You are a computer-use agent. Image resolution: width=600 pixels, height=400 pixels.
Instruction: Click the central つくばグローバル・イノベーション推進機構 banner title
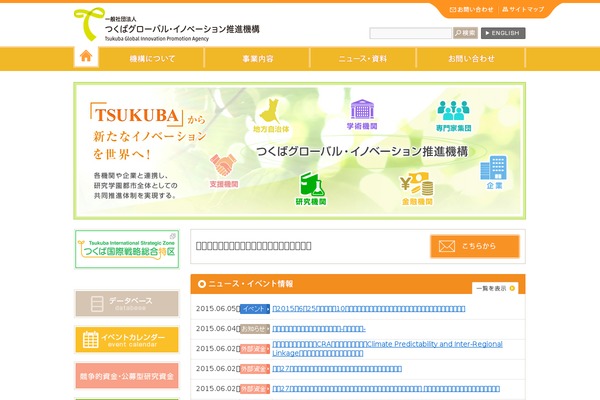[x=362, y=152]
